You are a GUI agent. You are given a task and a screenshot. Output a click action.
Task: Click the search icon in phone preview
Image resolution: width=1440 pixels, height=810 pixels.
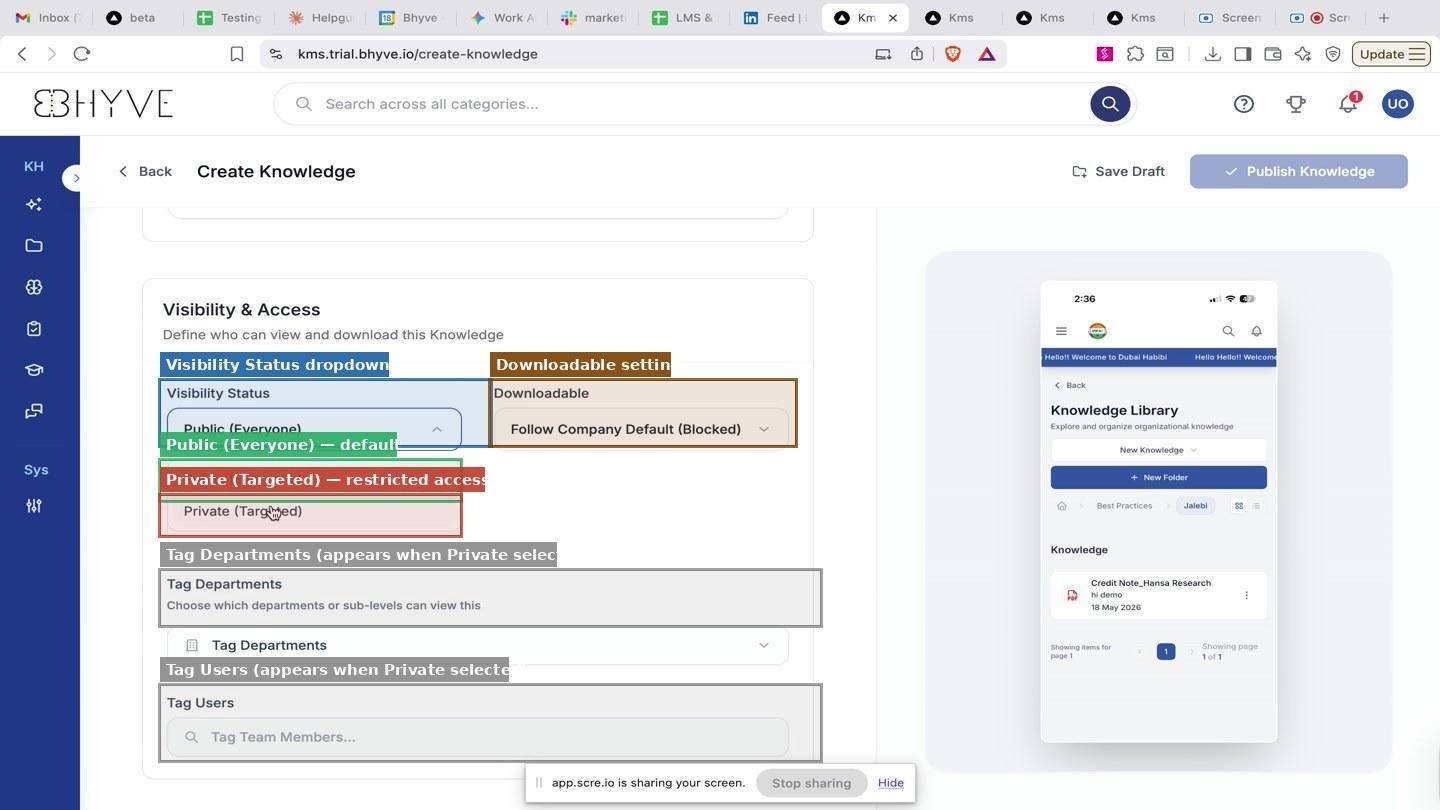coord(1228,331)
